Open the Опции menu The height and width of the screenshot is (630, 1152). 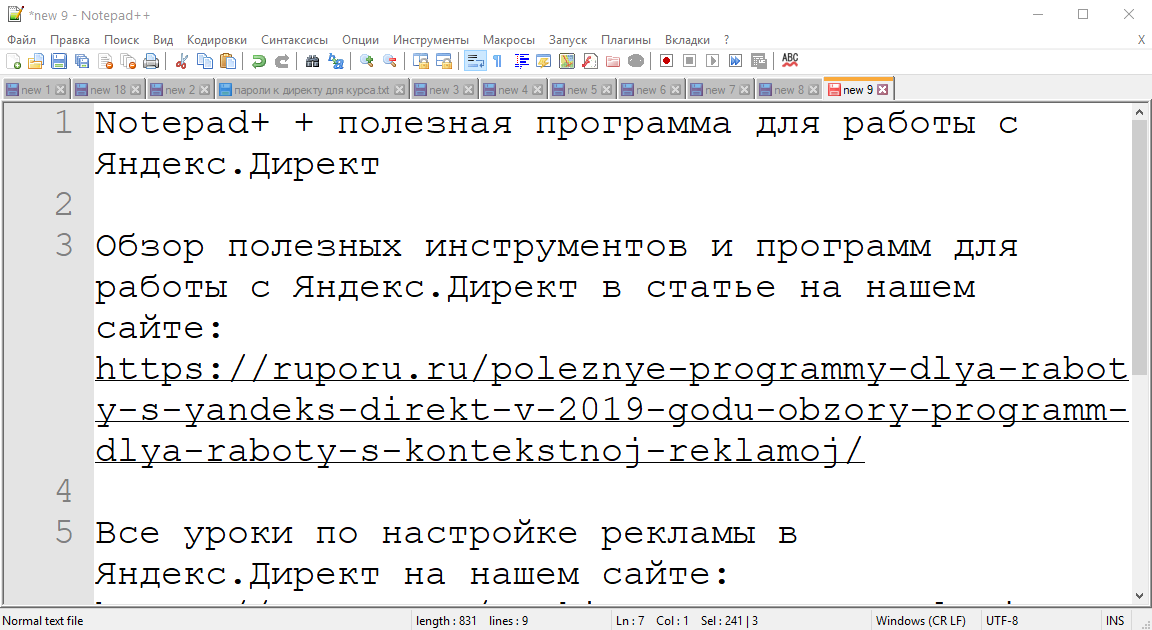coord(361,40)
